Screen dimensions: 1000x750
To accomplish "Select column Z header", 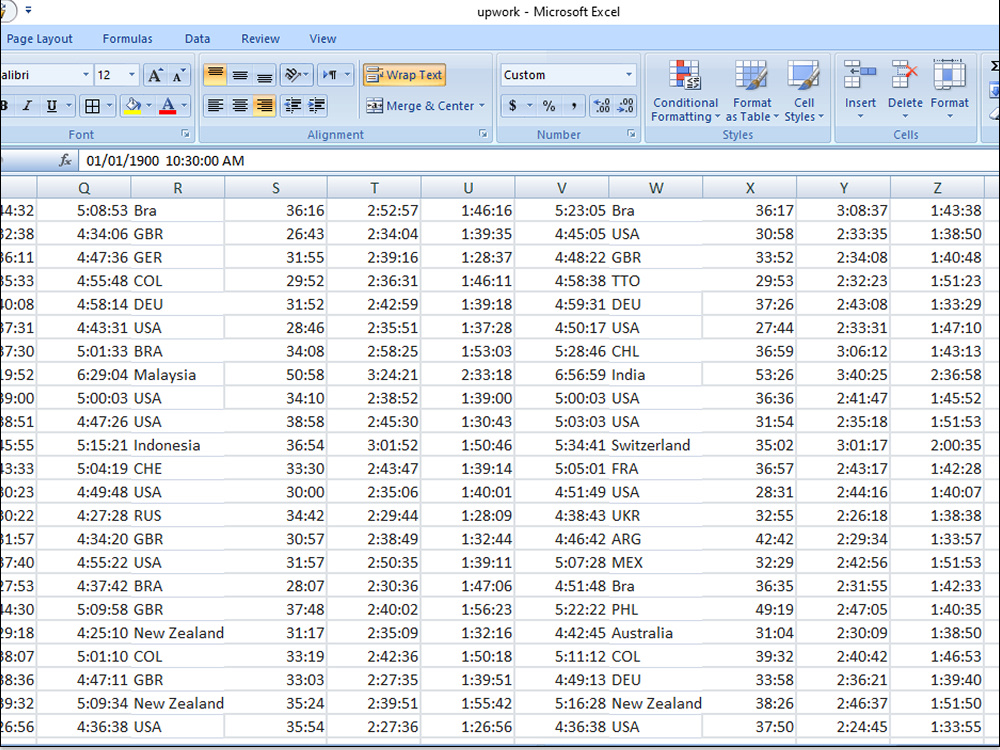I will click(x=937, y=188).
